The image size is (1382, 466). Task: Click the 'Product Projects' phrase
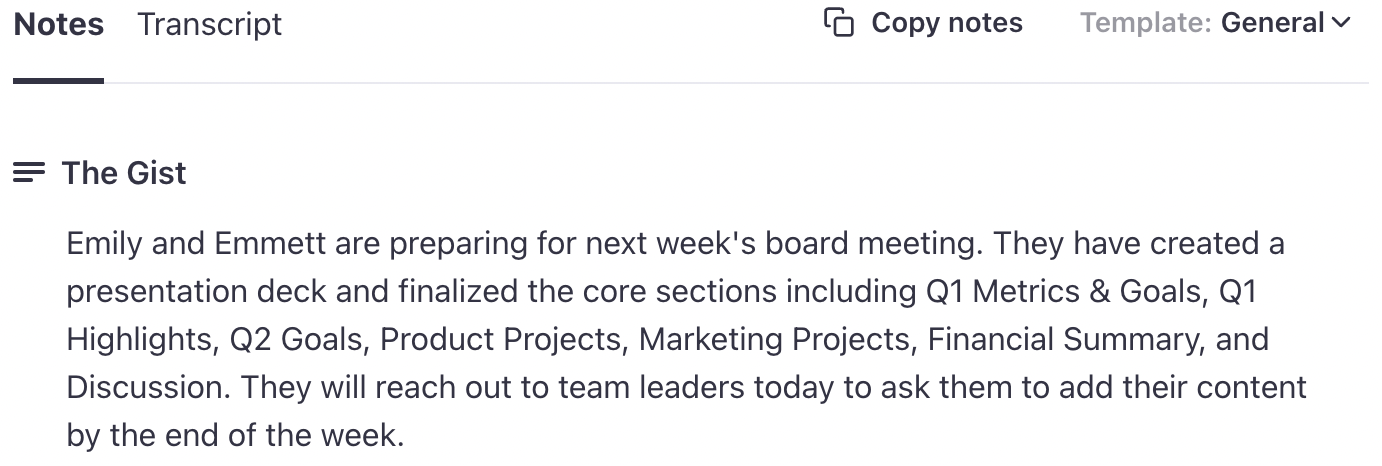pos(500,339)
